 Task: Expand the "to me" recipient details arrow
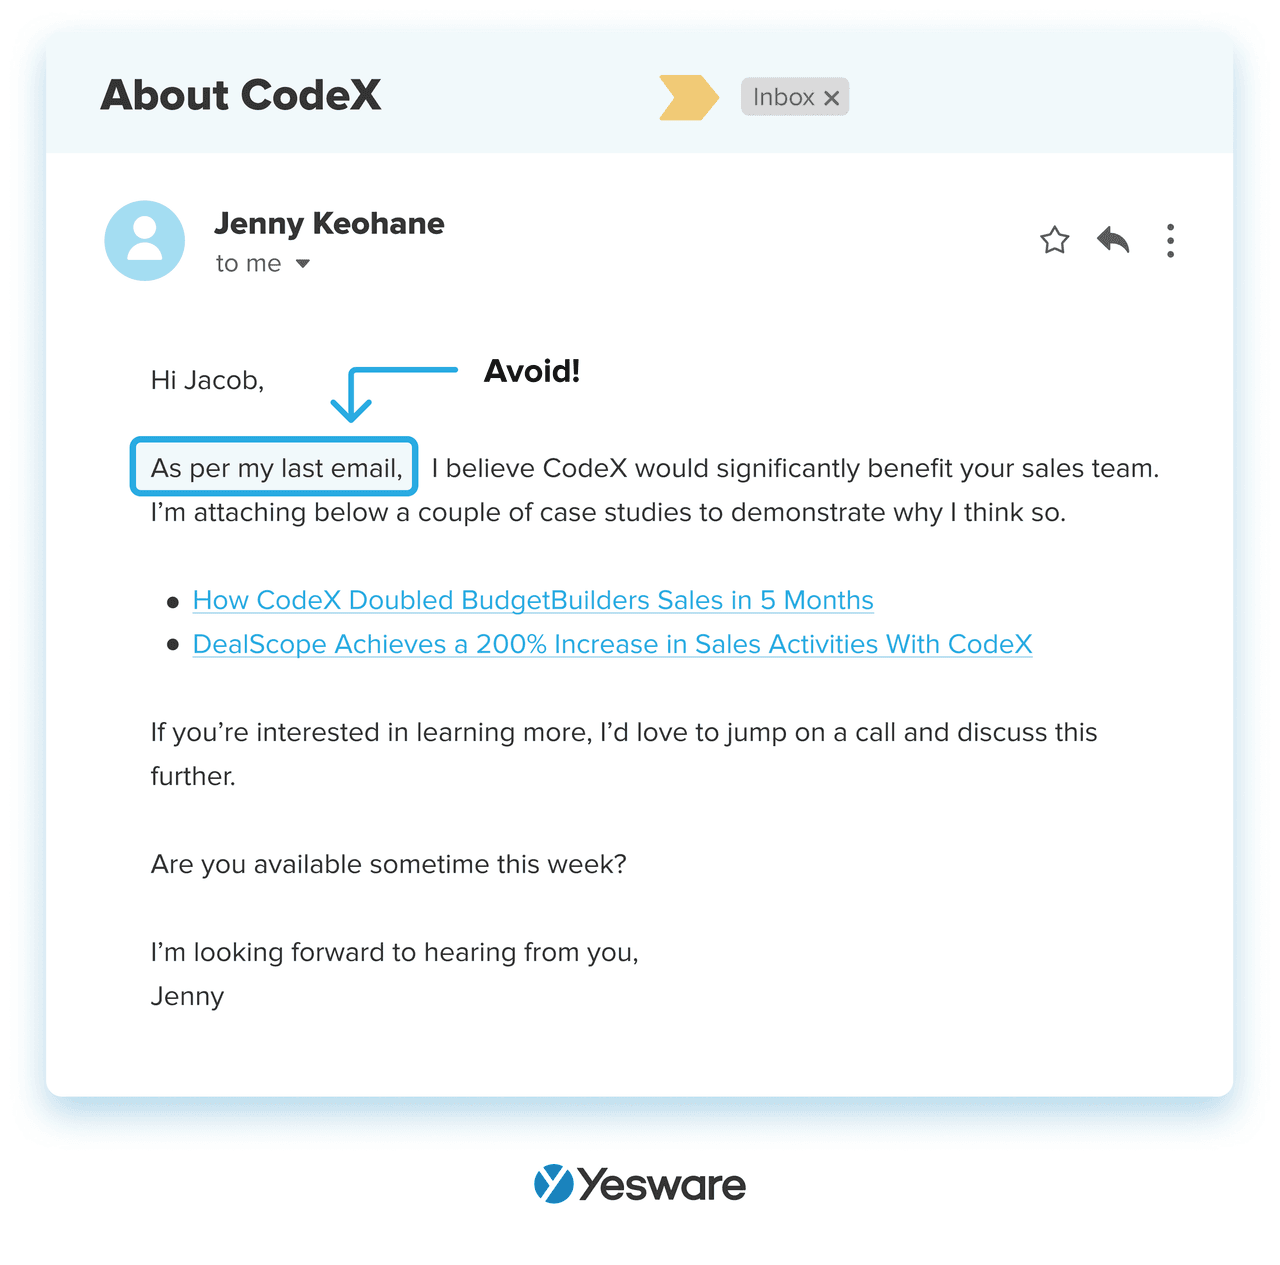point(303,264)
